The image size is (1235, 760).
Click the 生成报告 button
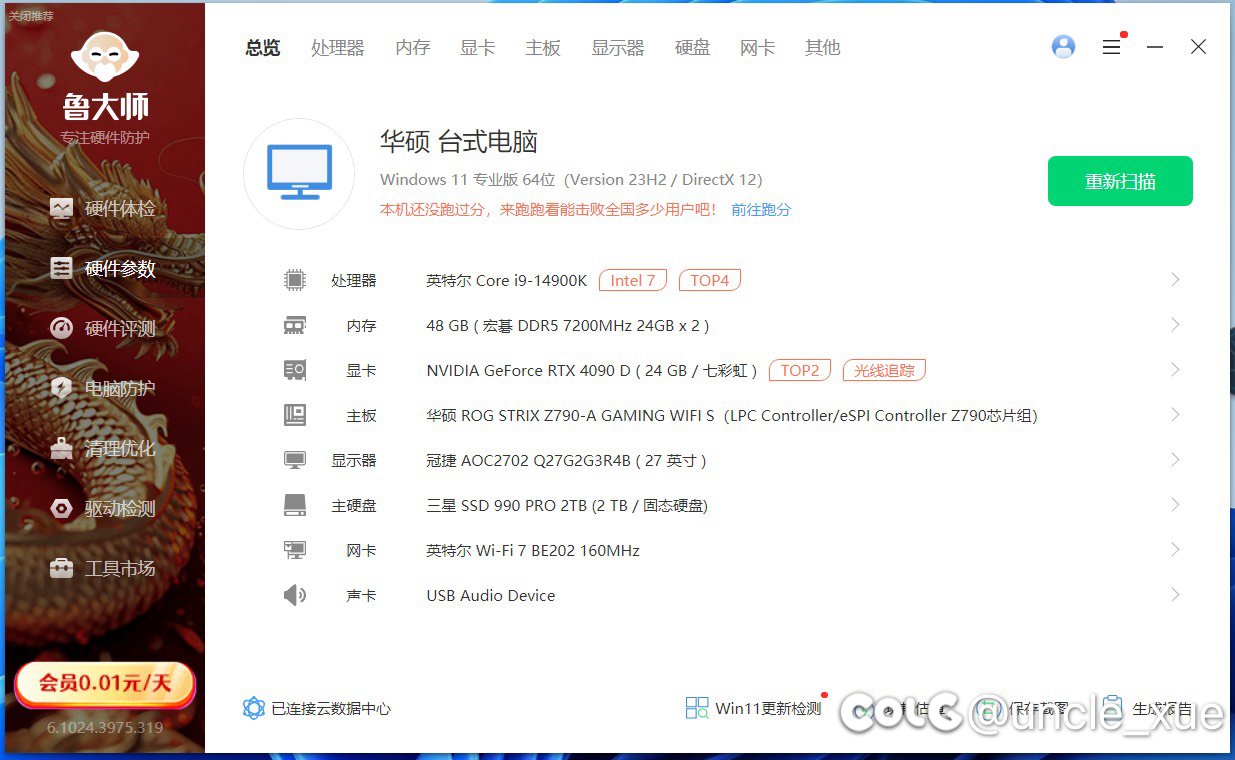click(1149, 709)
